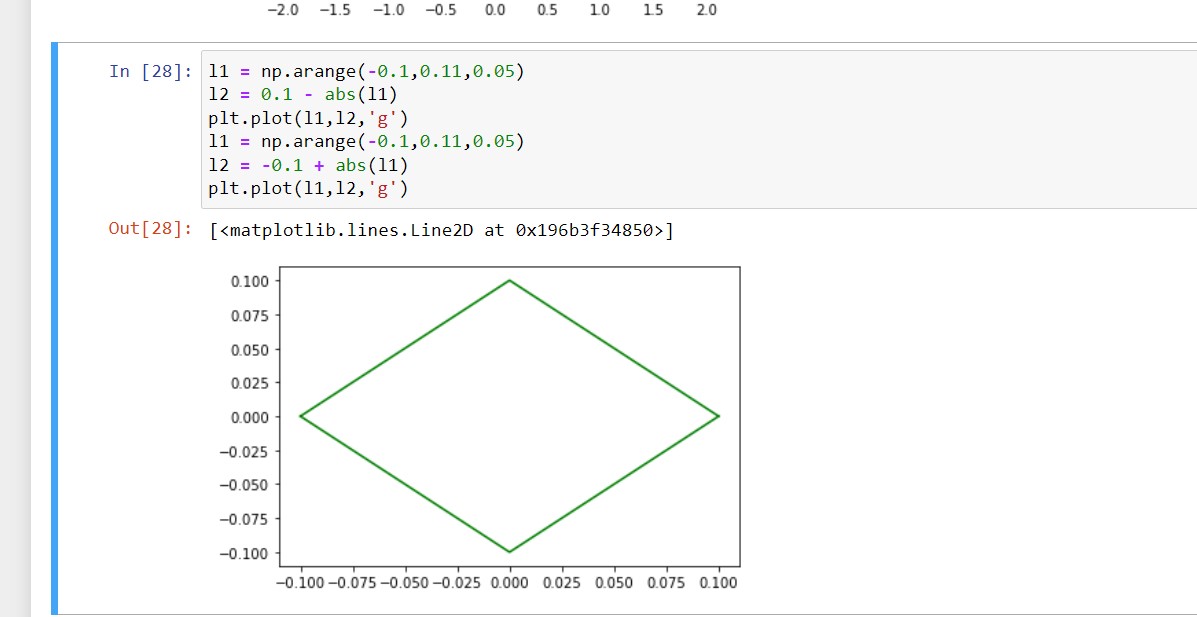Viewport: 1197px width, 617px height.
Task: Click the Out[28] output prompt
Action: [151, 229]
